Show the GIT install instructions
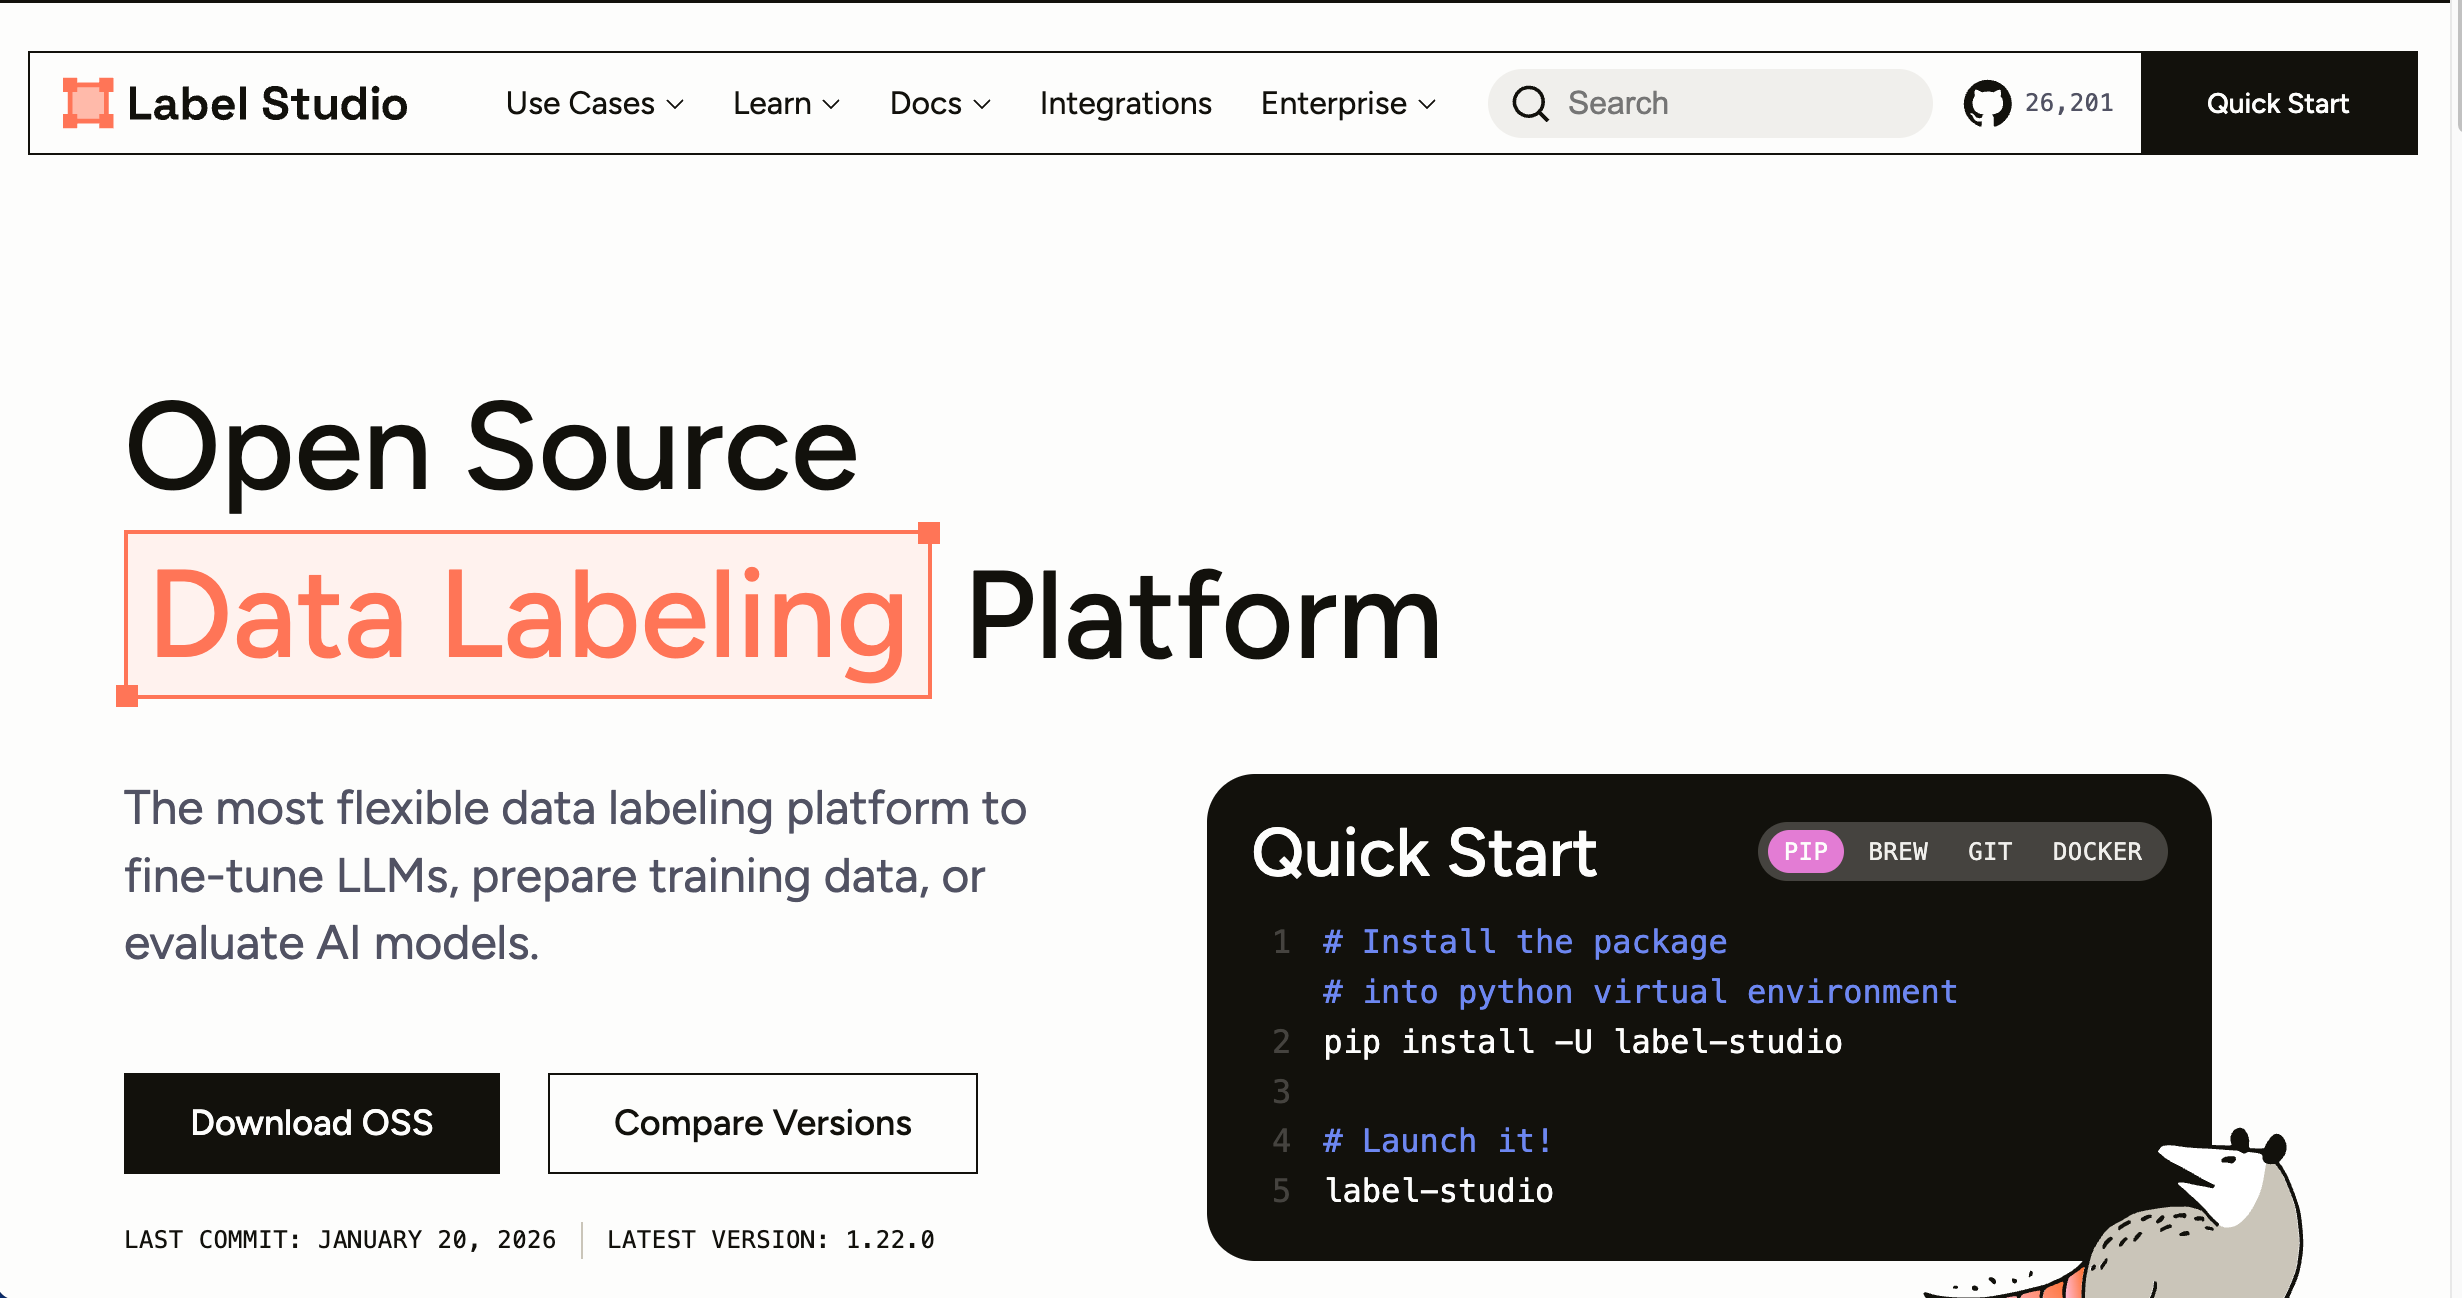Viewport: 2462px width, 1298px height. click(x=1989, y=851)
